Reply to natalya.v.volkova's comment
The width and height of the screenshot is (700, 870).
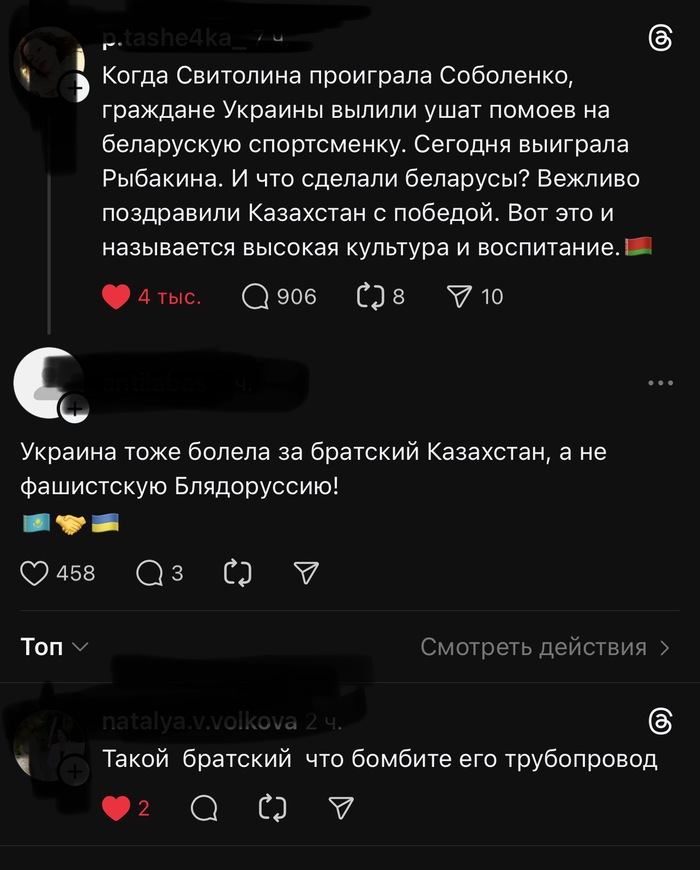click(x=204, y=808)
